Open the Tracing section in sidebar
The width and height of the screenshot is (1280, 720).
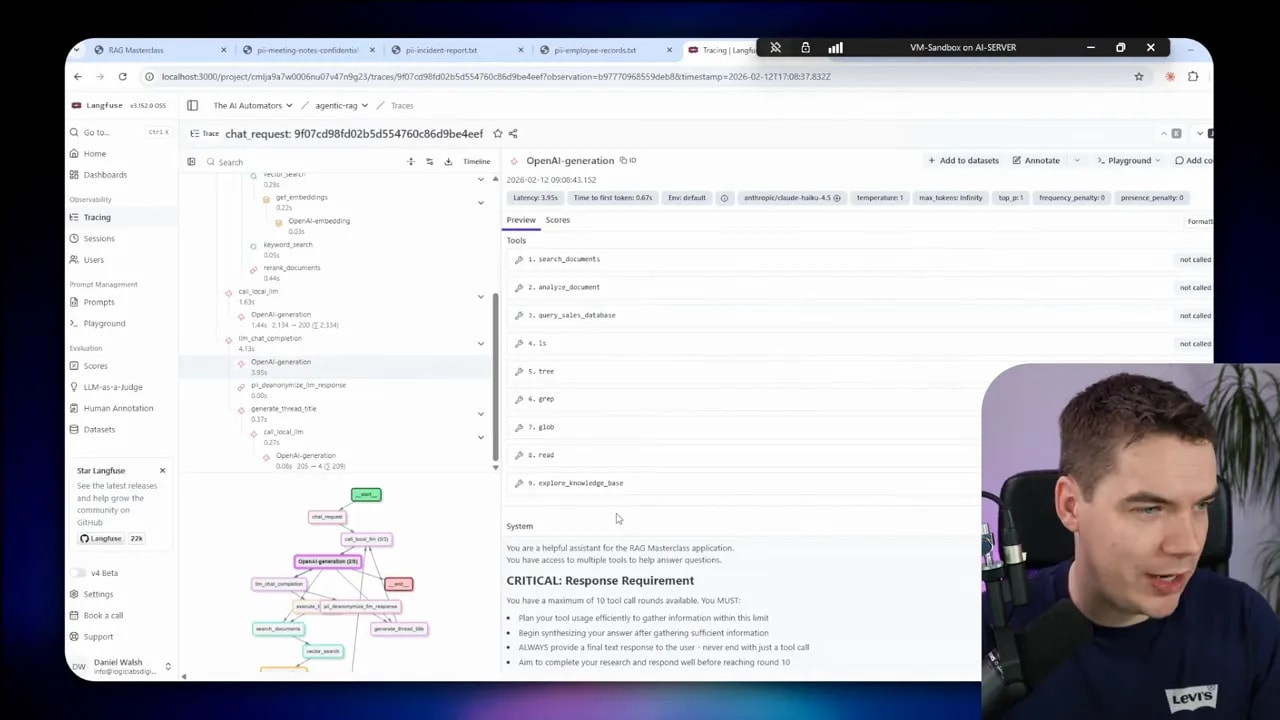pos(97,217)
